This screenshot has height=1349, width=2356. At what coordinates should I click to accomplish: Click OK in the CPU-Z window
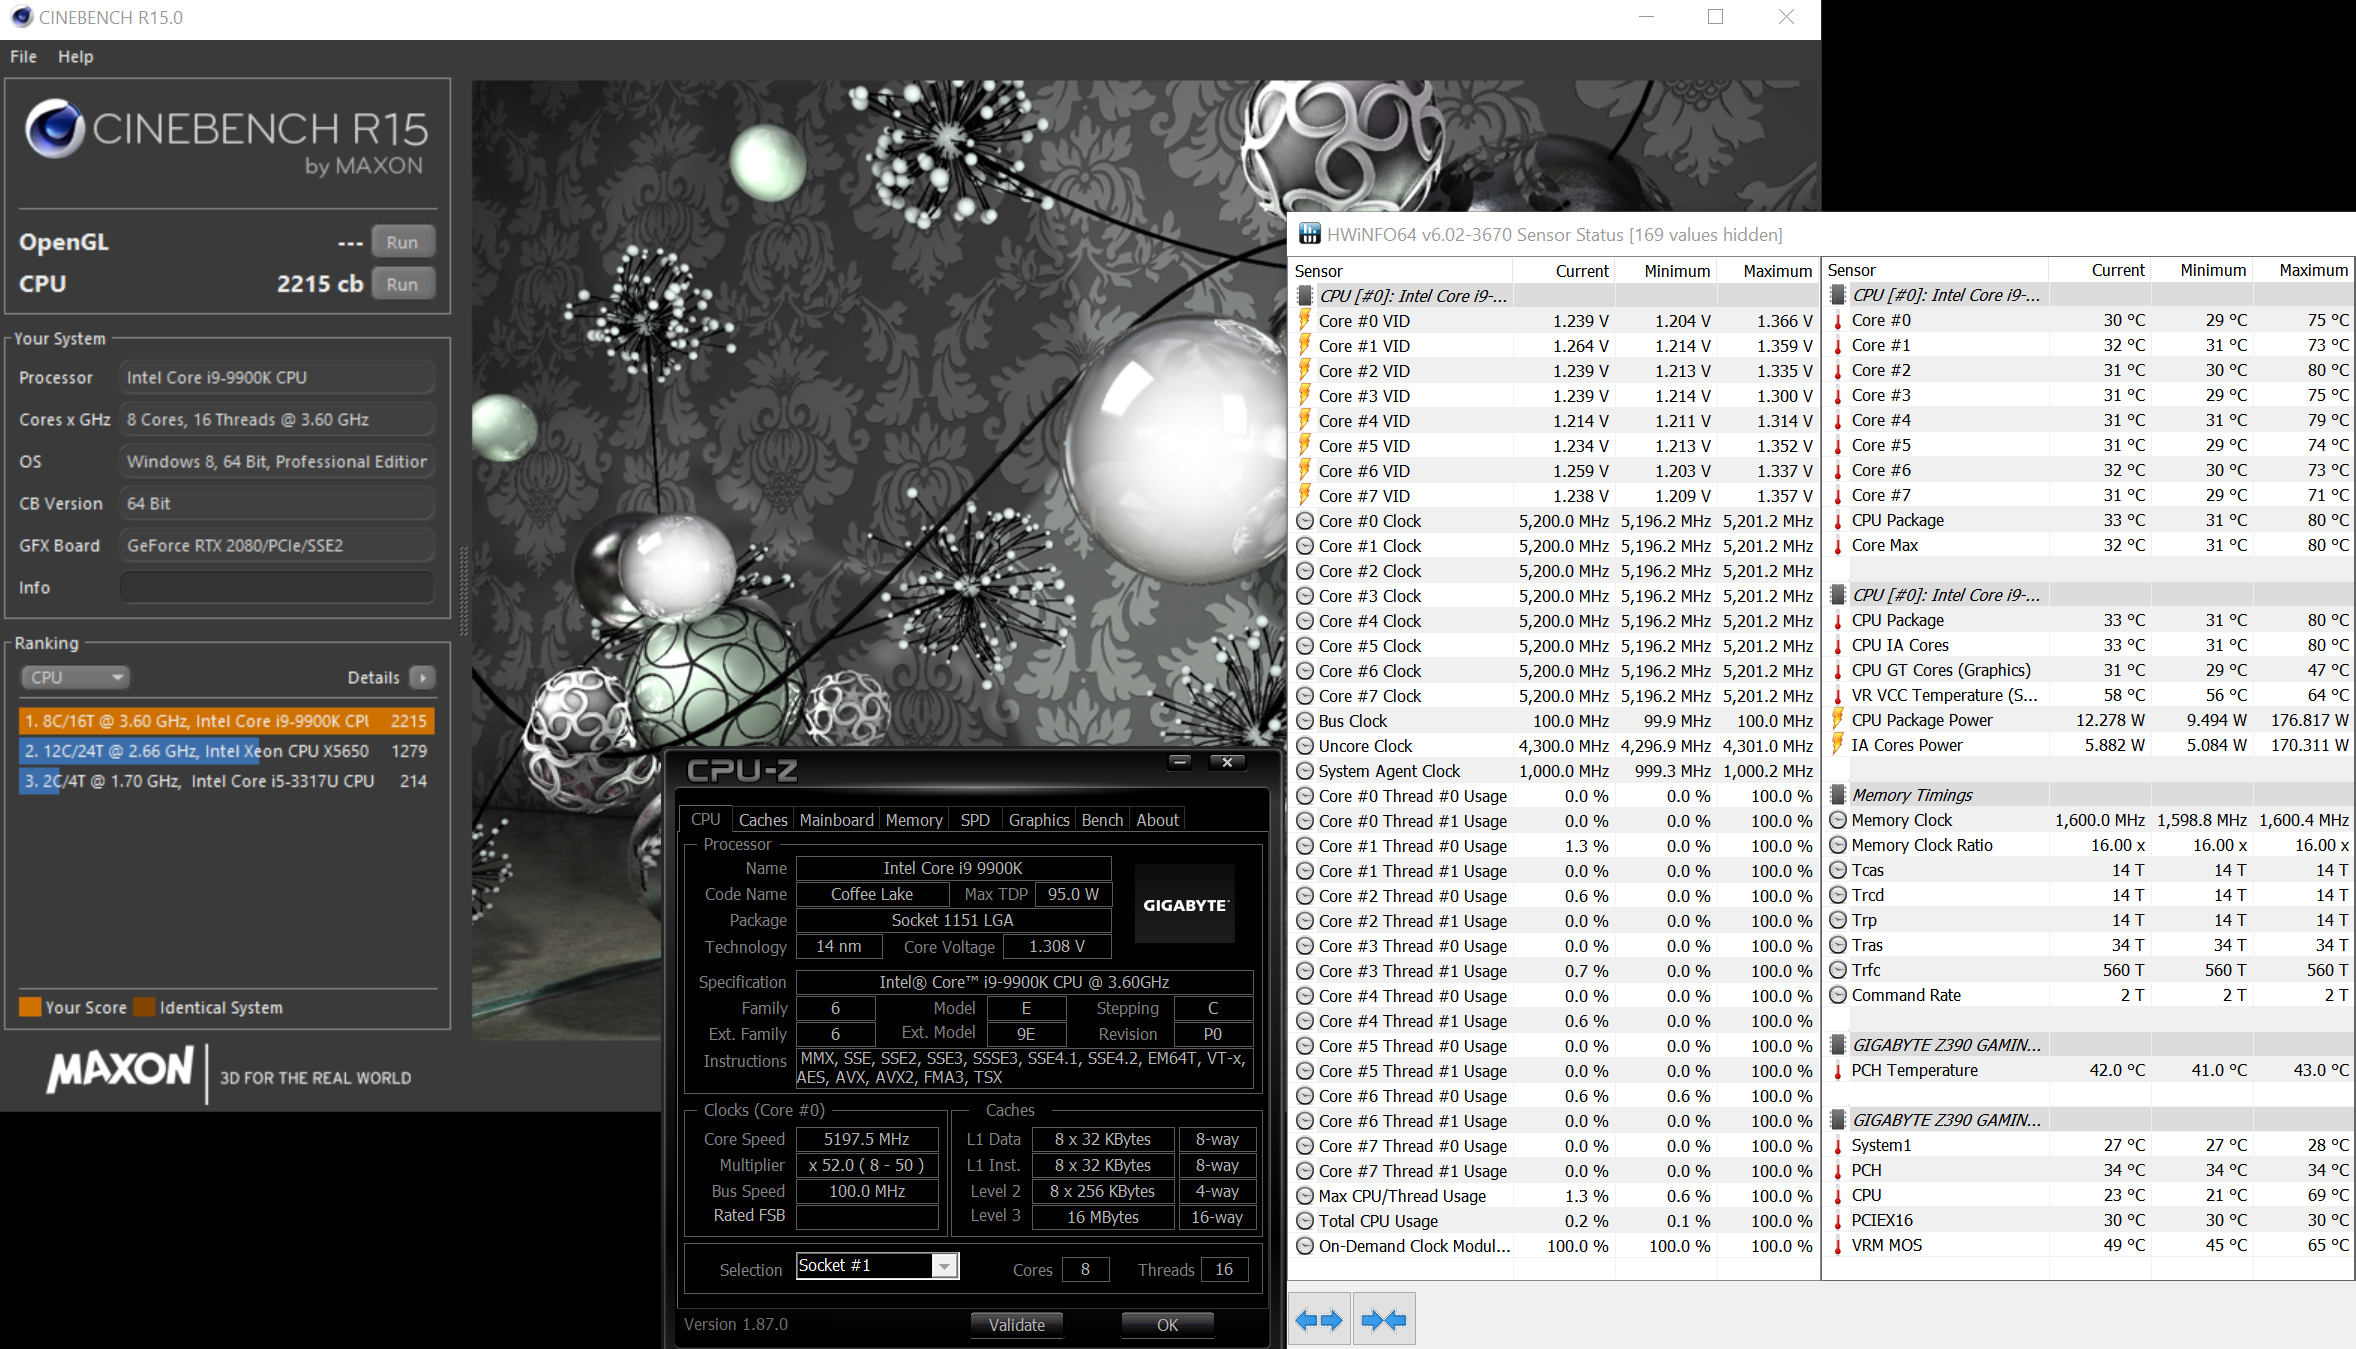click(x=1167, y=1325)
